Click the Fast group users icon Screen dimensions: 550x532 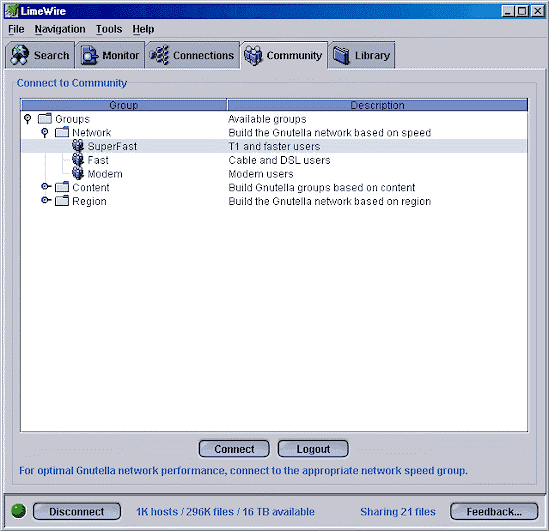[78, 160]
